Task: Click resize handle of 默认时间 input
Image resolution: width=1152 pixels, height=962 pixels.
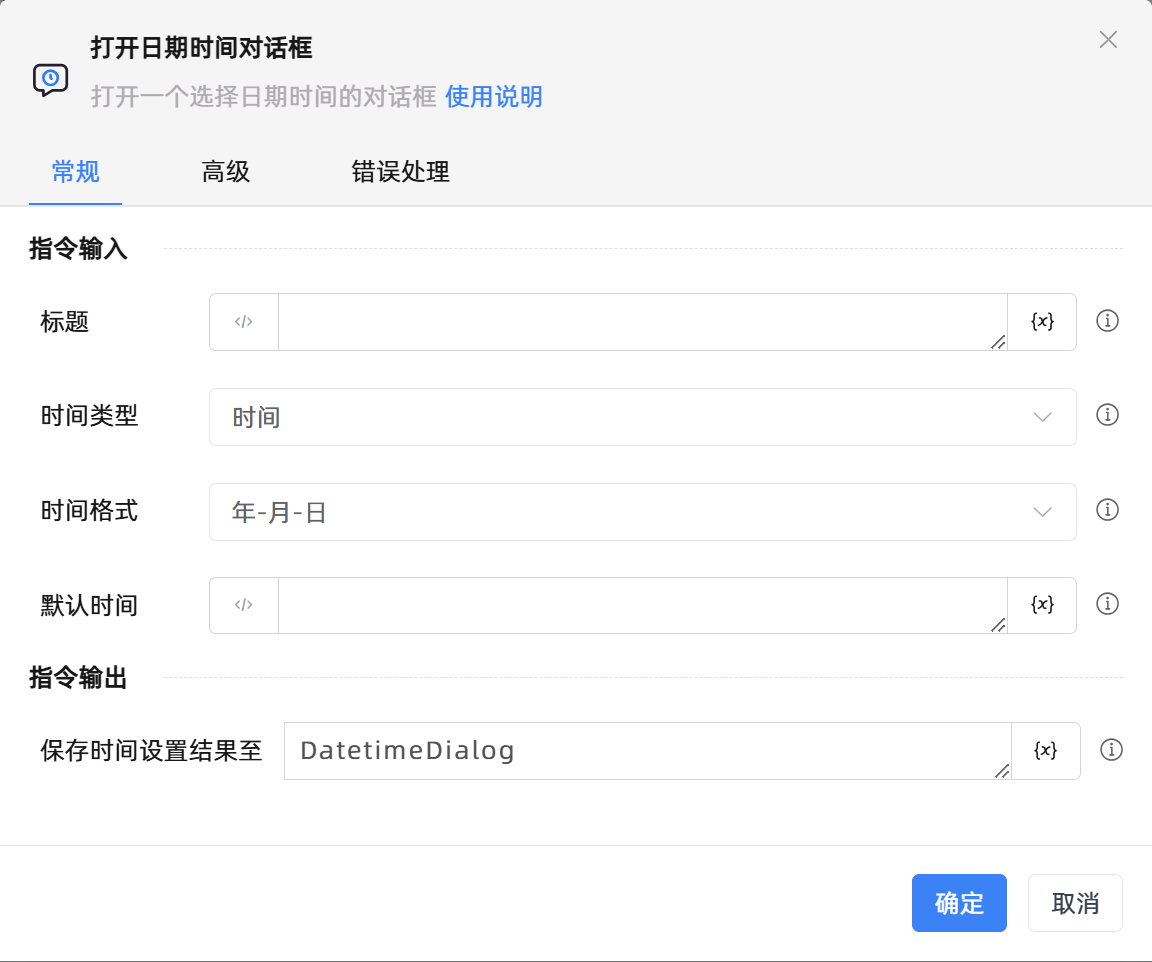Action: pyautogui.click(x=998, y=625)
